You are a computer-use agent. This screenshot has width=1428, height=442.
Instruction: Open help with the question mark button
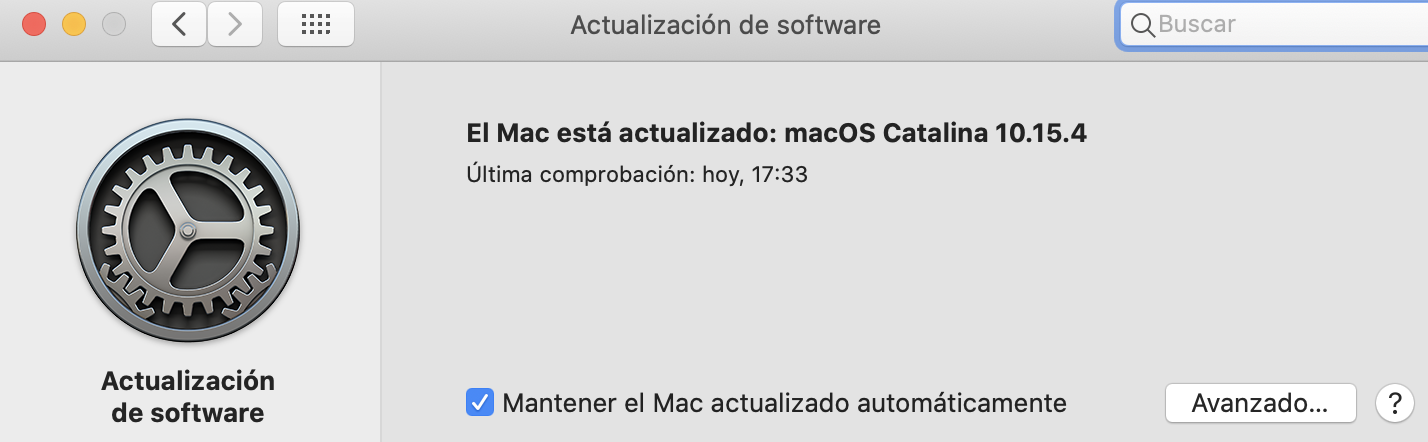(1394, 403)
